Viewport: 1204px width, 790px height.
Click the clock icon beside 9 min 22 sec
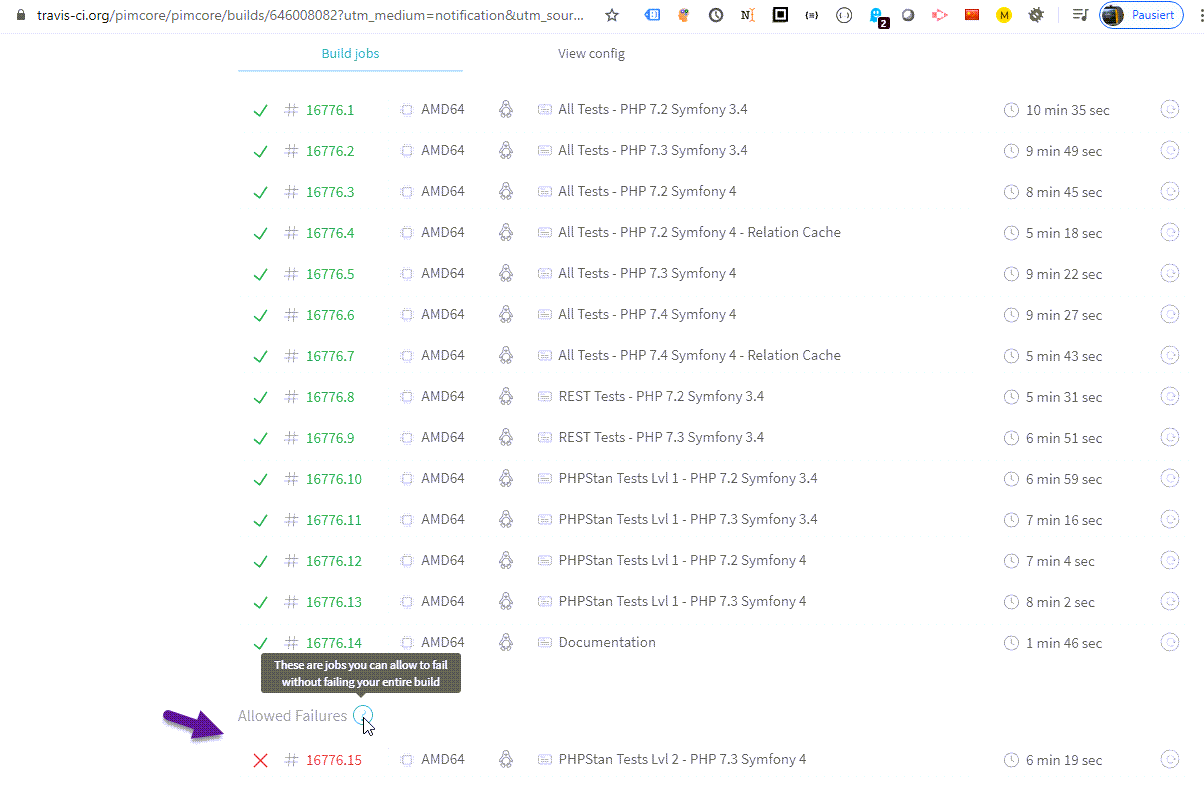1011,274
